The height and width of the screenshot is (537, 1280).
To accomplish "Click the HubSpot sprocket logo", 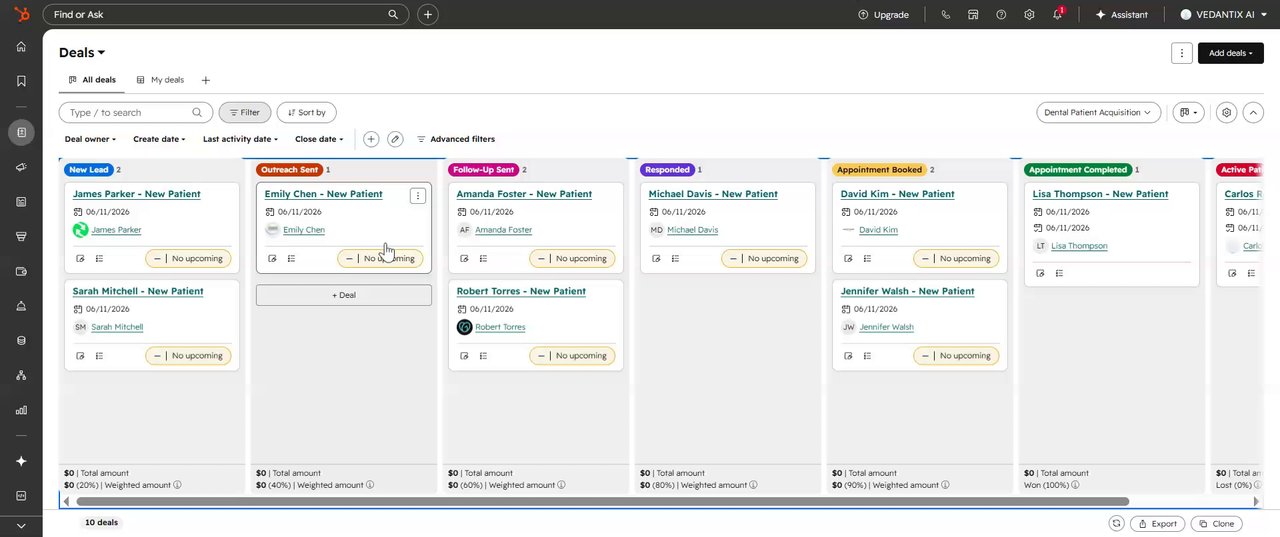I will (x=21, y=15).
